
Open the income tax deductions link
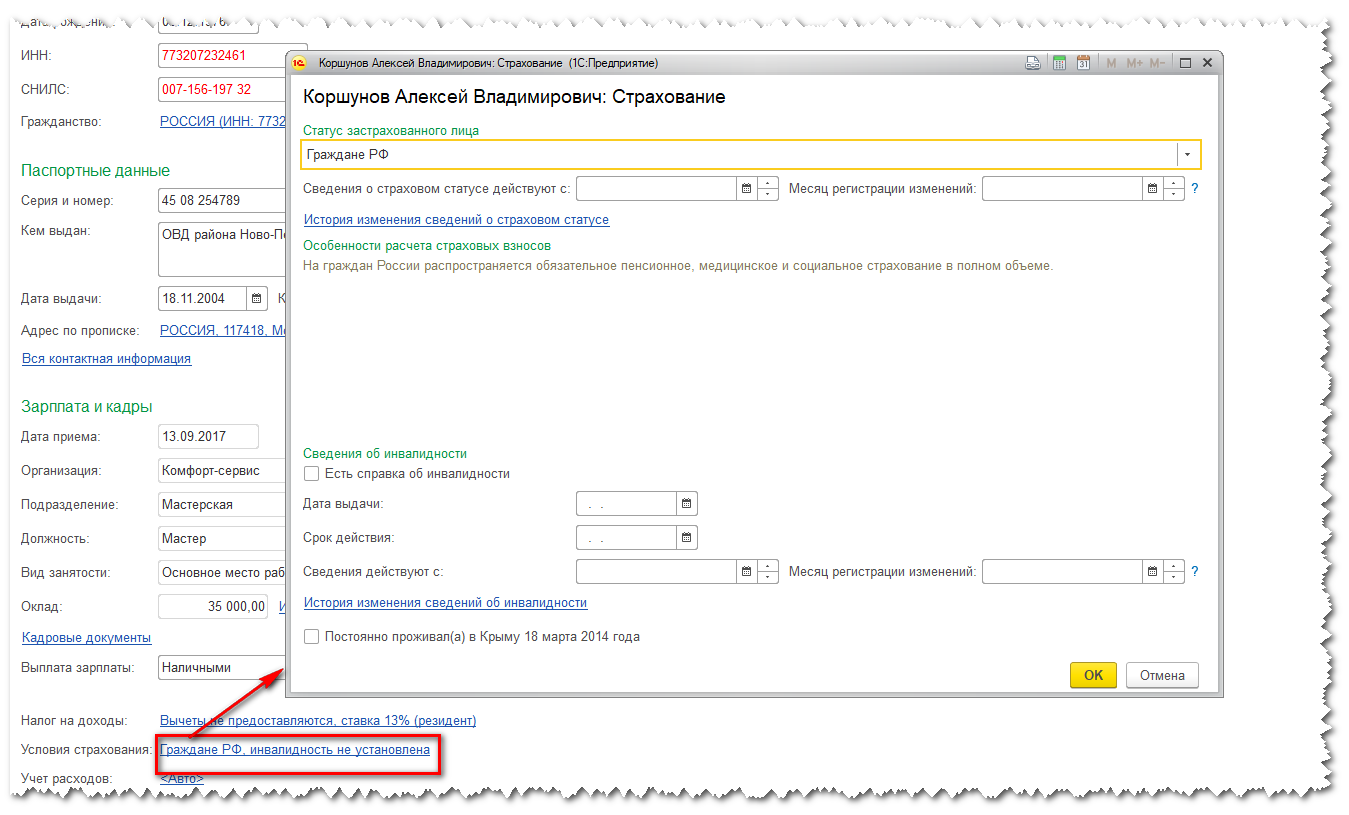click(x=318, y=720)
